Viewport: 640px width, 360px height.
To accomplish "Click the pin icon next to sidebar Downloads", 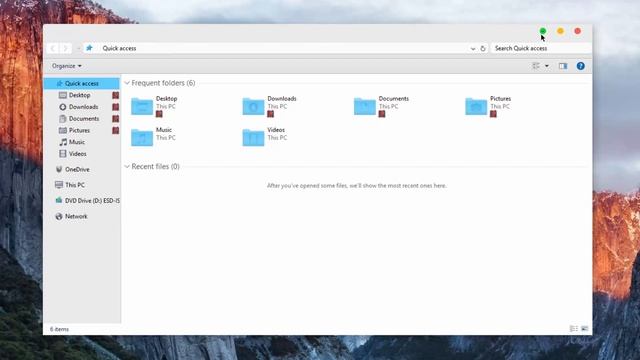I will tap(116, 107).
